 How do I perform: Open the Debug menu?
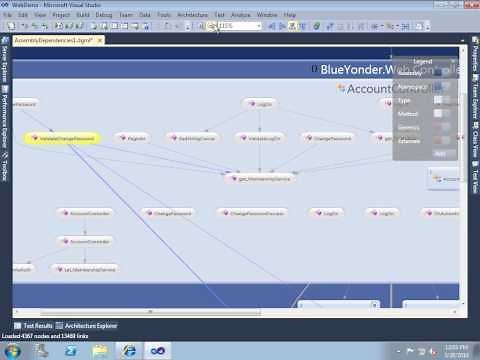pyautogui.click(x=104, y=15)
